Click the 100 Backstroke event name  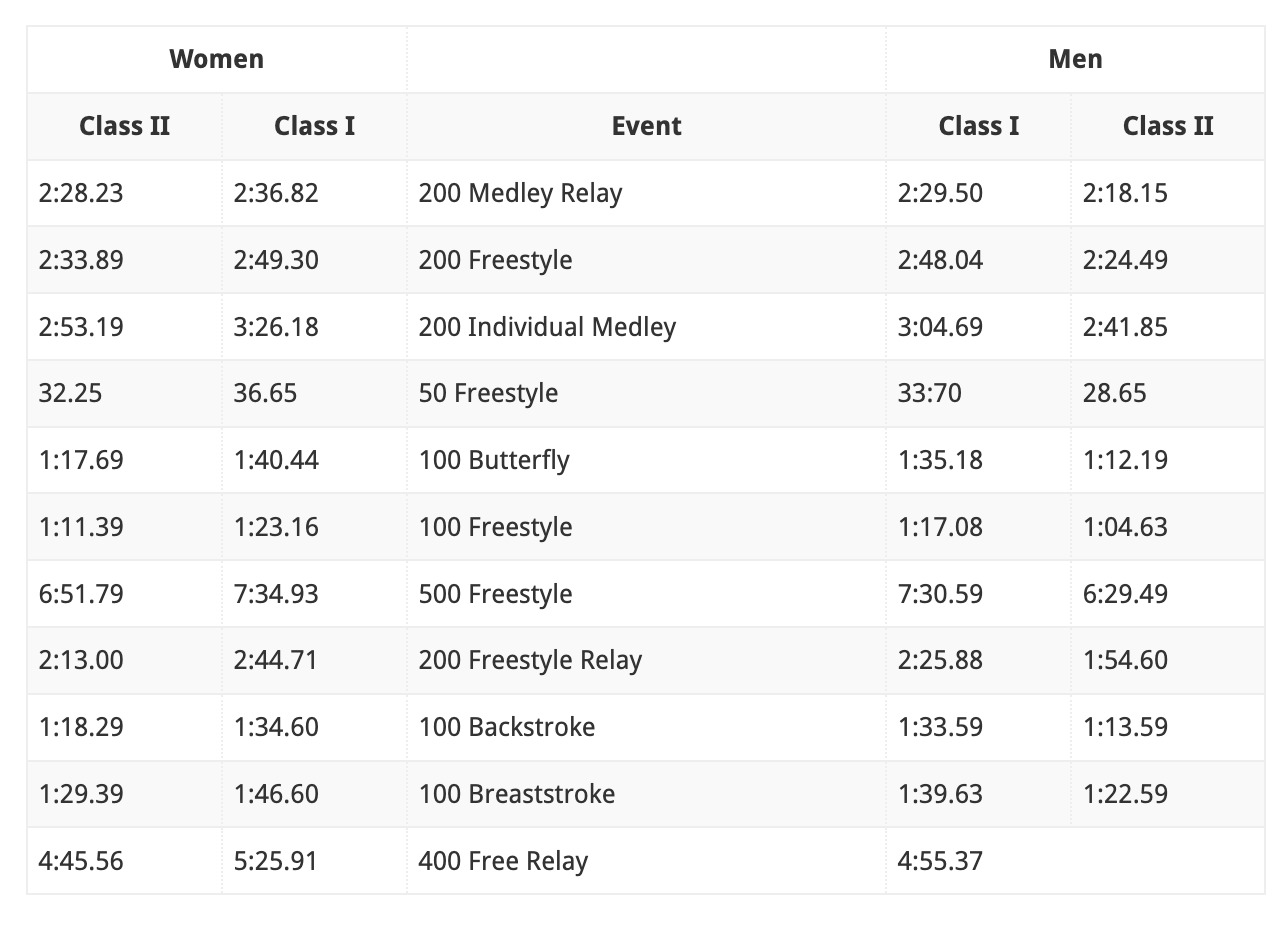(x=507, y=727)
